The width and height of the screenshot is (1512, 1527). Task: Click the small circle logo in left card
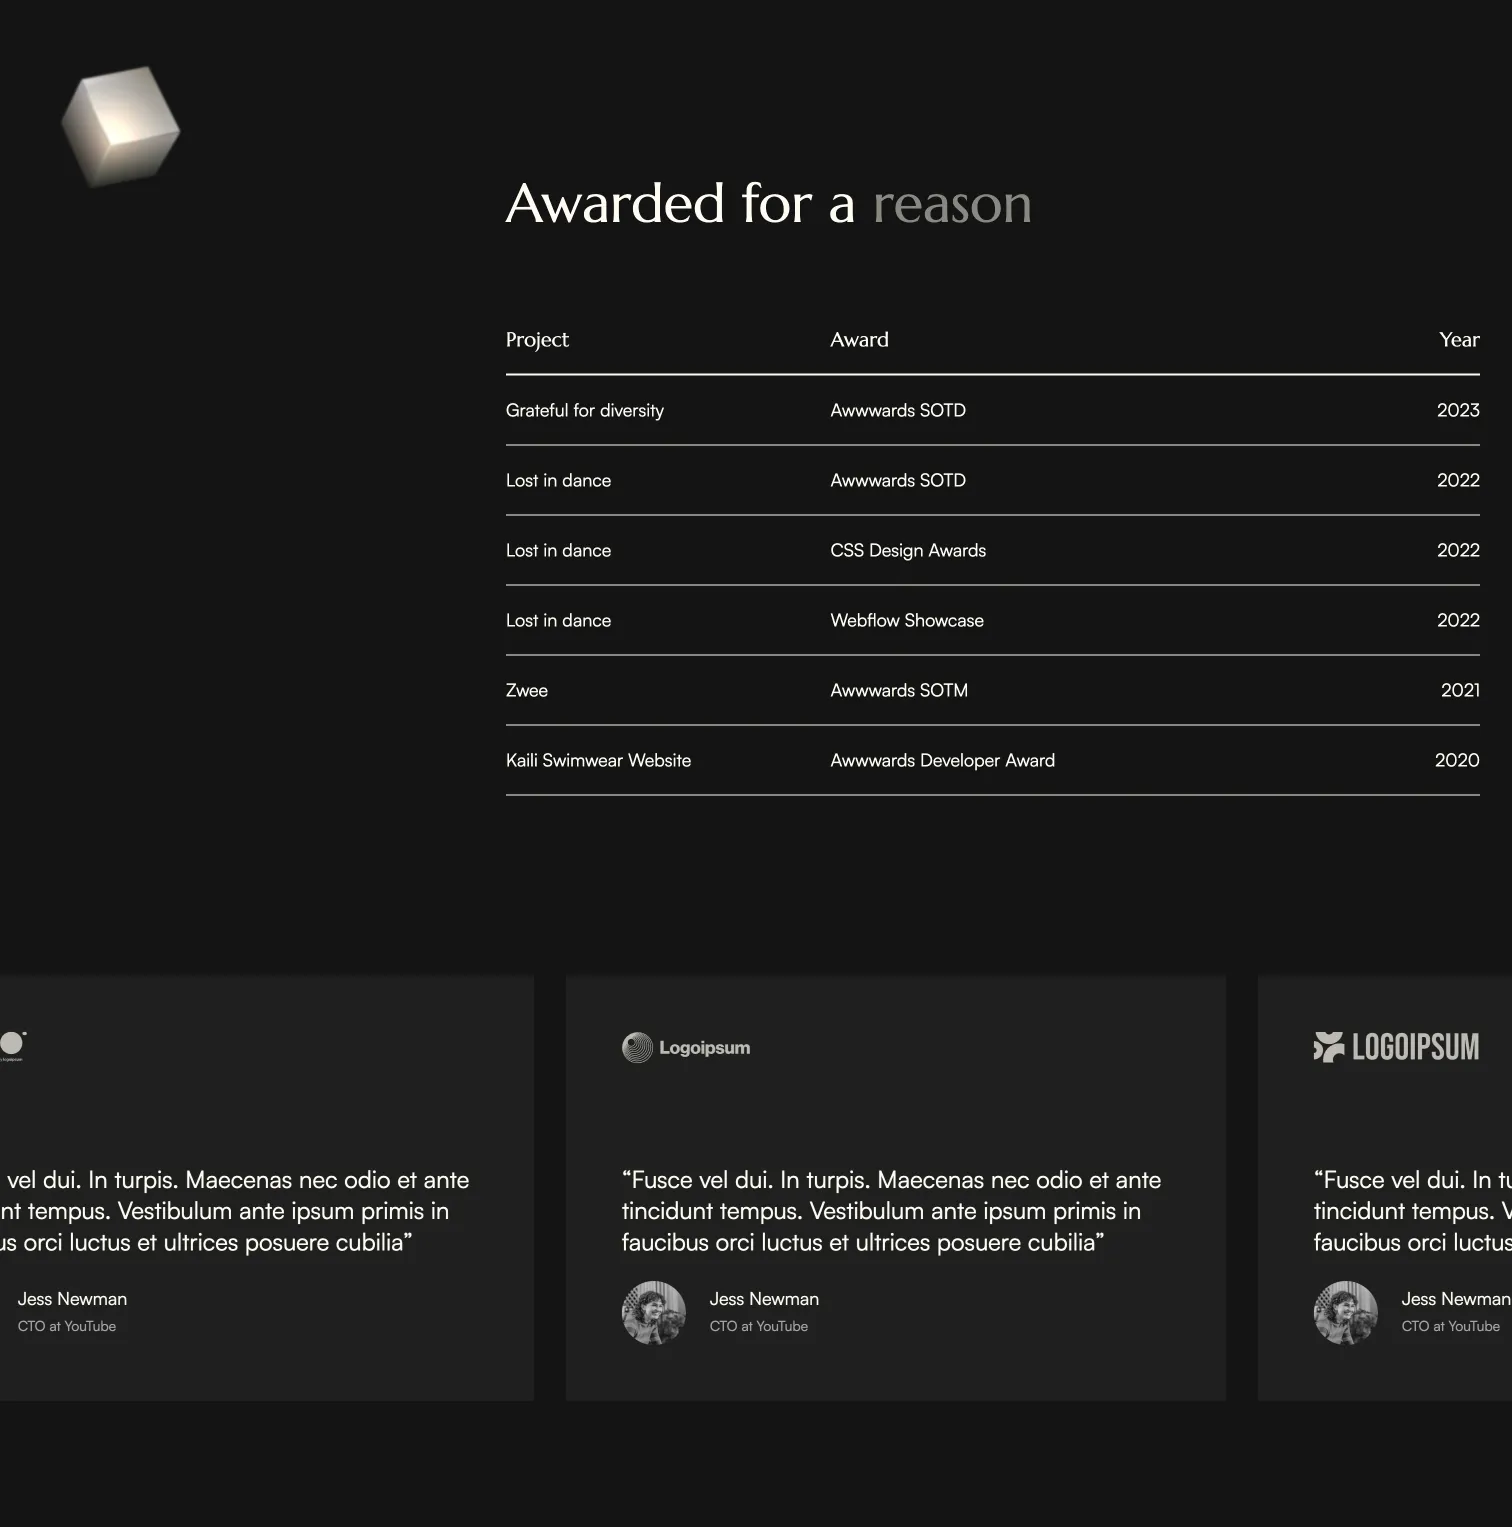click(12, 1045)
